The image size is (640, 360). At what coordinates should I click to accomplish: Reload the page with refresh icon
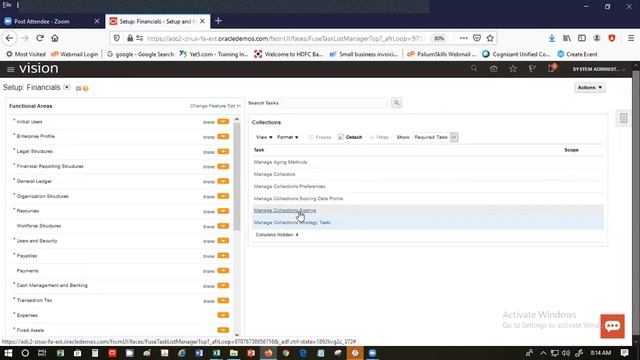pyautogui.click(x=40, y=38)
